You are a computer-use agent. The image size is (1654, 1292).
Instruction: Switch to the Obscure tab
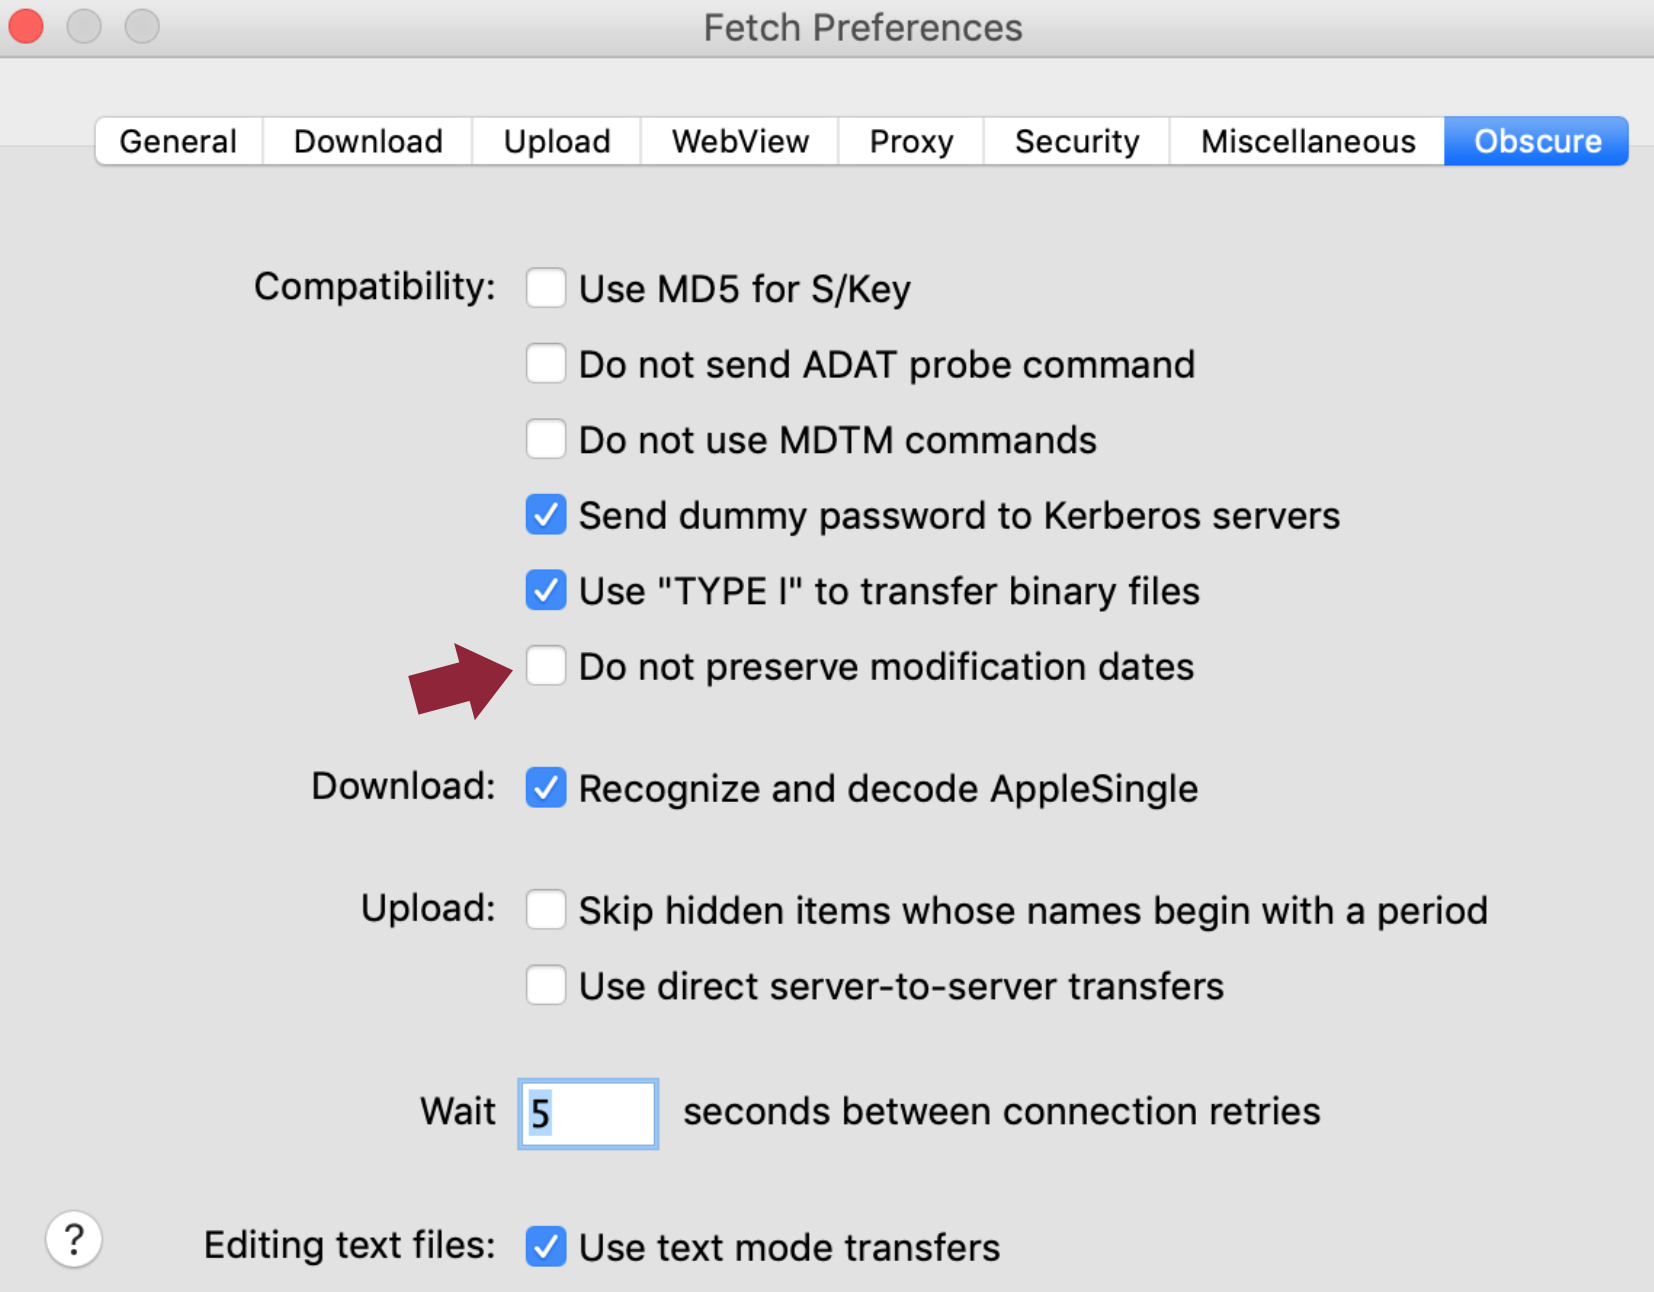1535,141
